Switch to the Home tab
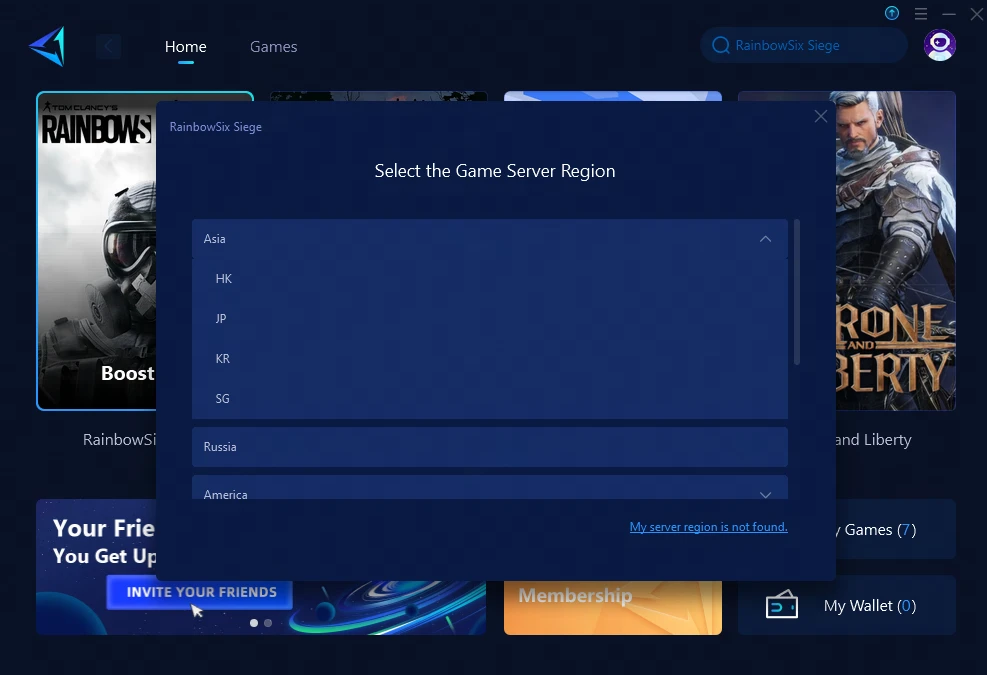This screenshot has width=987, height=675. pos(185,46)
